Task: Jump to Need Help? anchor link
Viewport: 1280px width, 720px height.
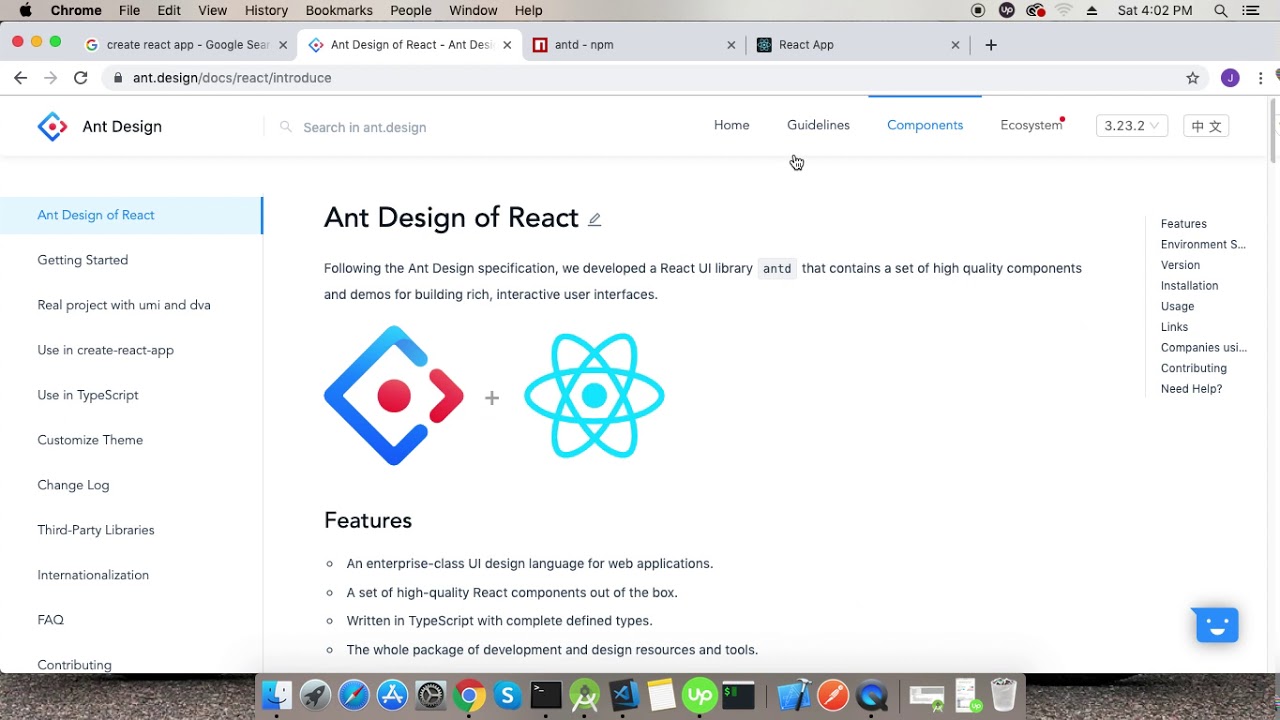Action: click(1191, 389)
